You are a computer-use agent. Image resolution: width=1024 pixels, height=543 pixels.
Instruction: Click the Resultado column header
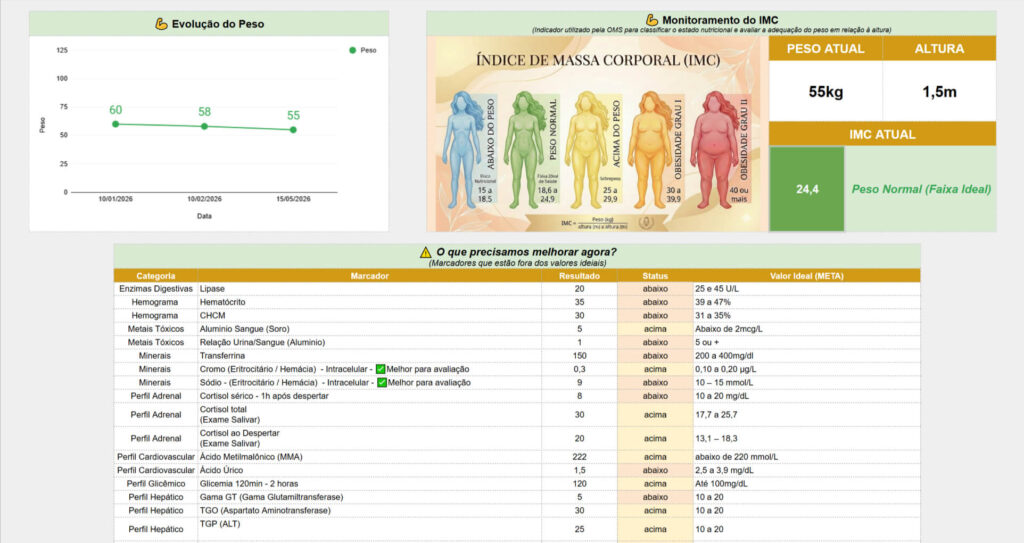[x=579, y=276]
